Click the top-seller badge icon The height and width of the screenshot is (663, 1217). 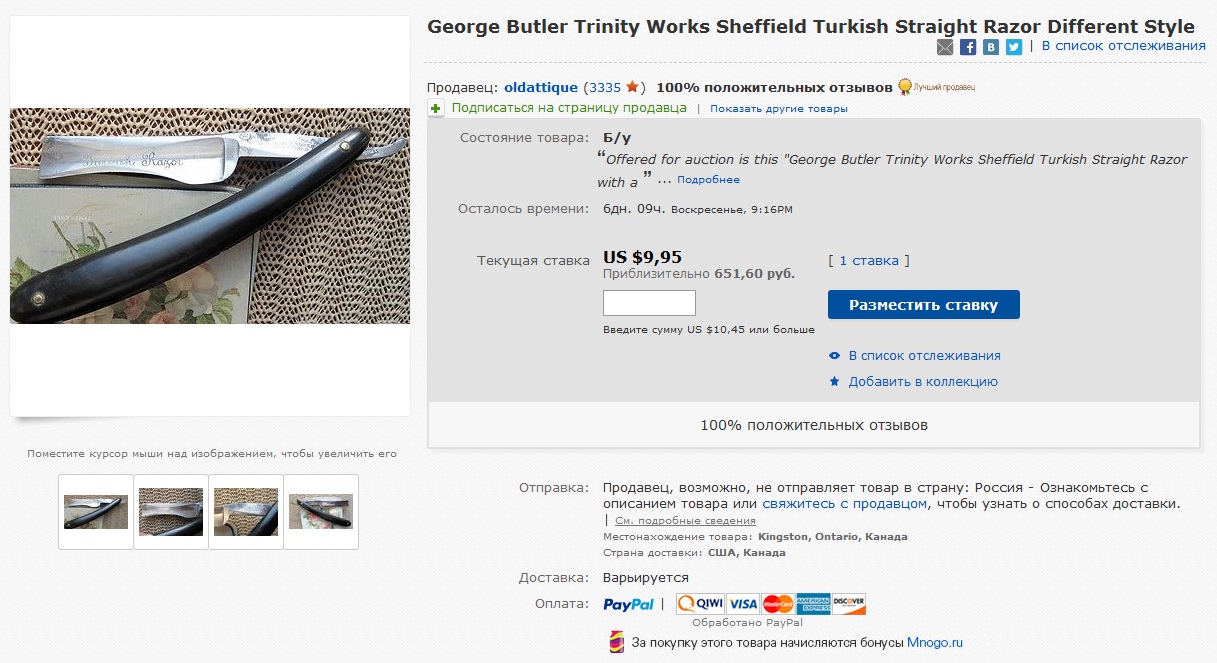click(904, 87)
